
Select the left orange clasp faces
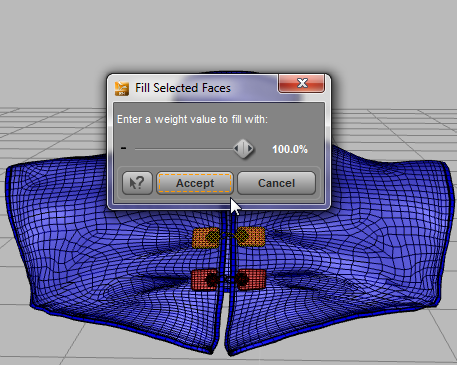pyautogui.click(x=205, y=238)
